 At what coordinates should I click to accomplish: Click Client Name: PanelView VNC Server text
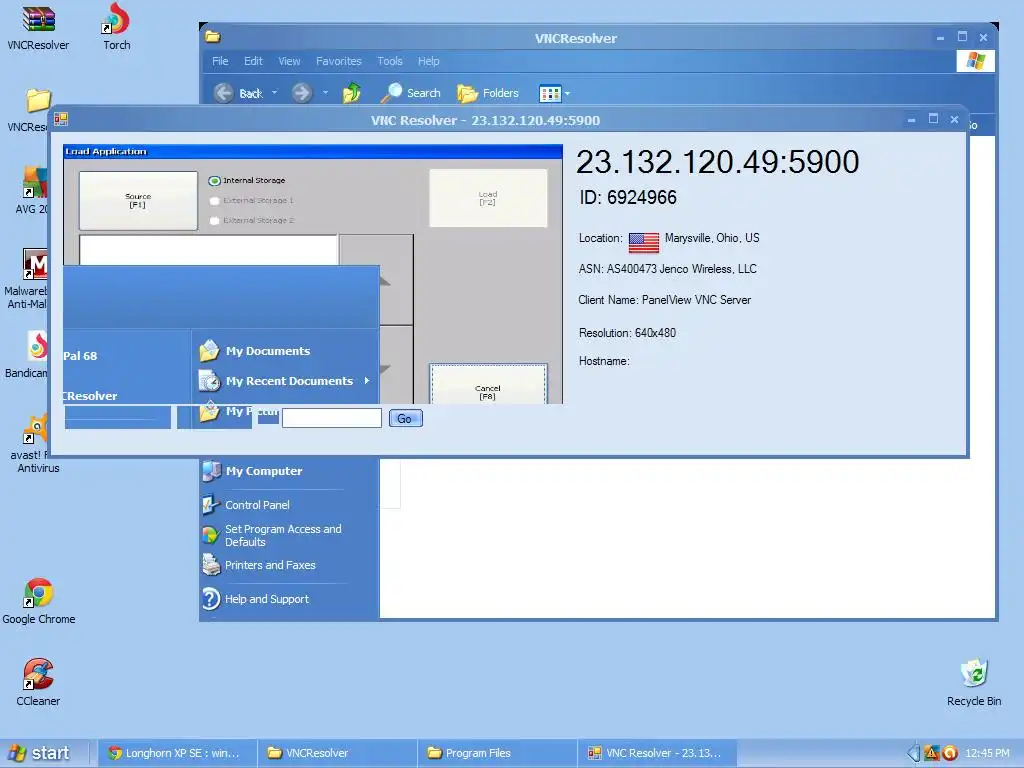(x=665, y=300)
